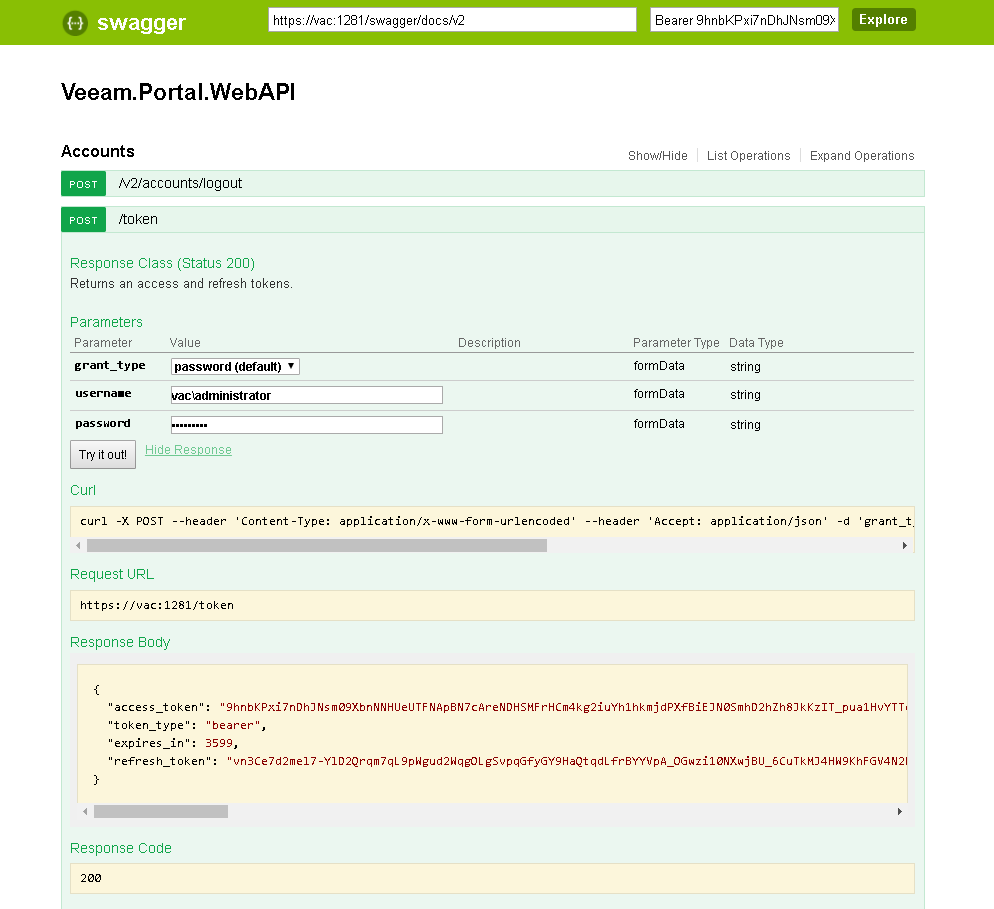Click the swagger docs URL field

[452, 20]
